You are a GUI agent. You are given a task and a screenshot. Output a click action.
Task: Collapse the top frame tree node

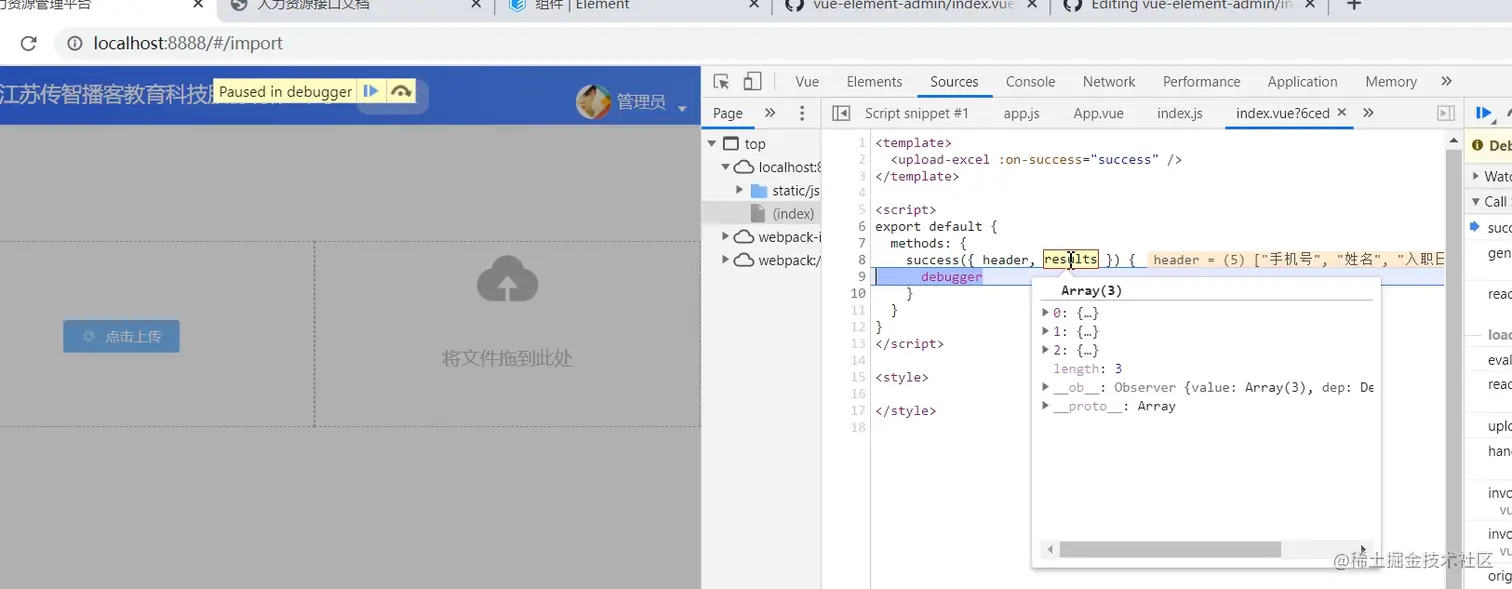(712, 144)
